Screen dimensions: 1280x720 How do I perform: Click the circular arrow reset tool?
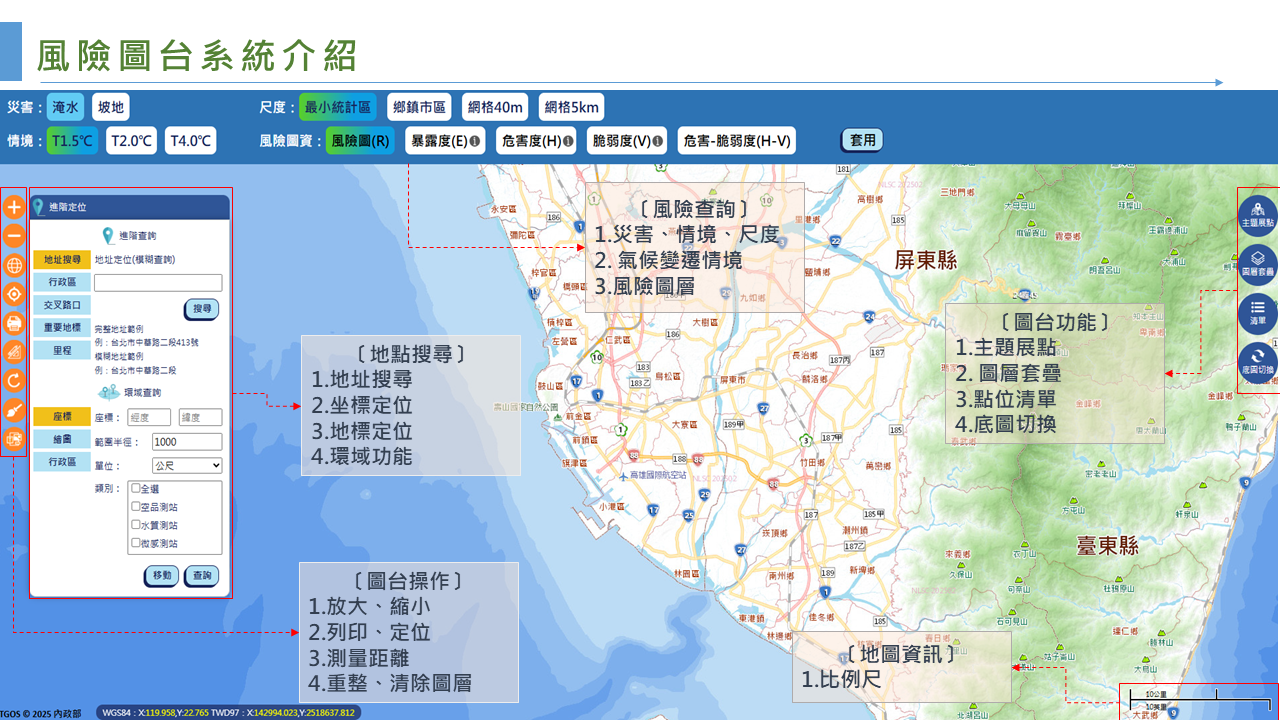point(14,380)
